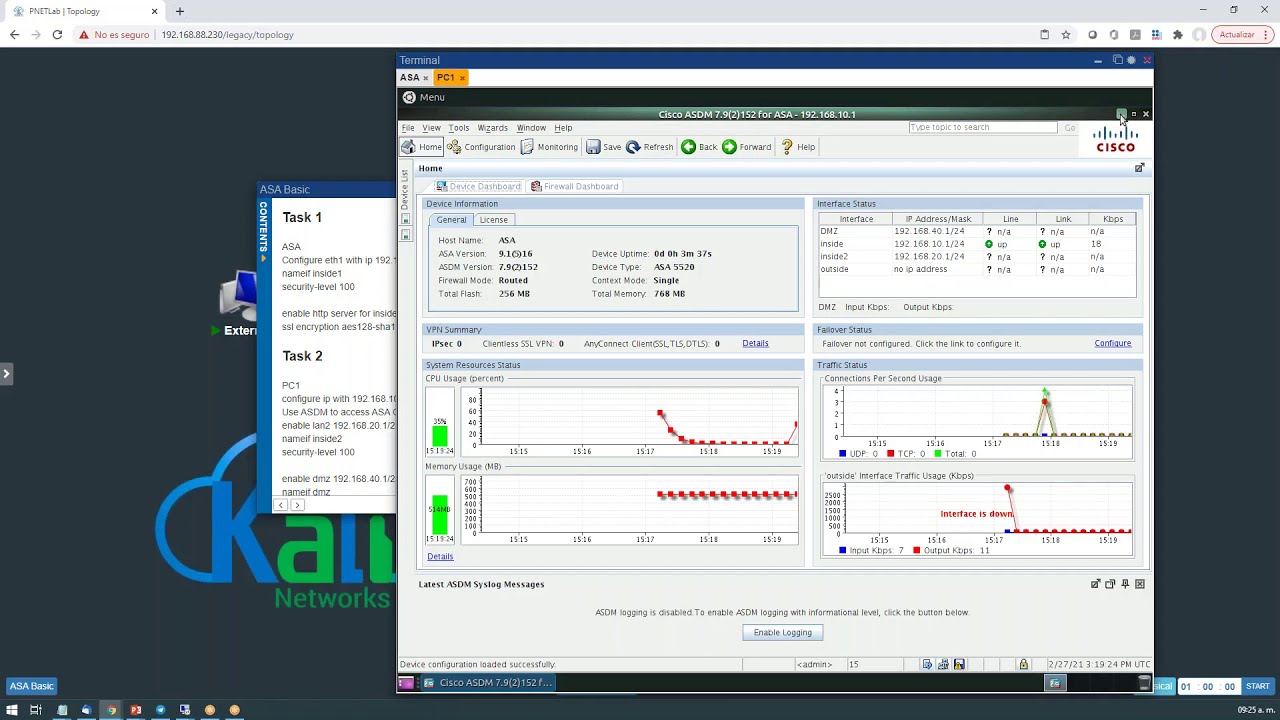
Task: Undock the Home panel with float icon
Action: pyautogui.click(x=1139, y=168)
